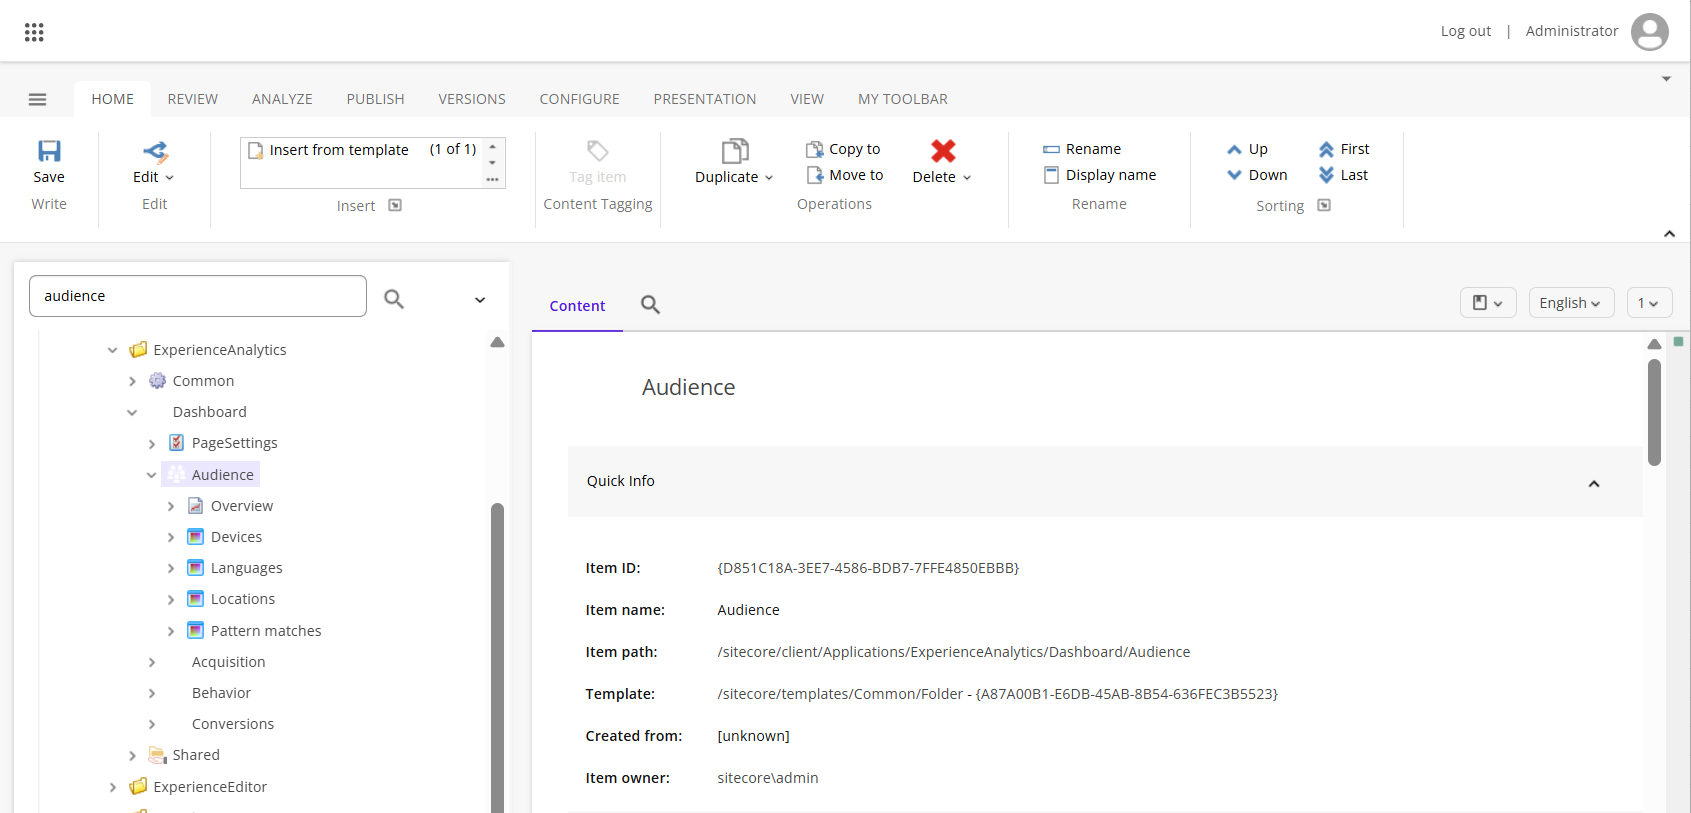The image size is (1691, 813).
Task: Move item Down with the arrow icon
Action: coord(1234,175)
